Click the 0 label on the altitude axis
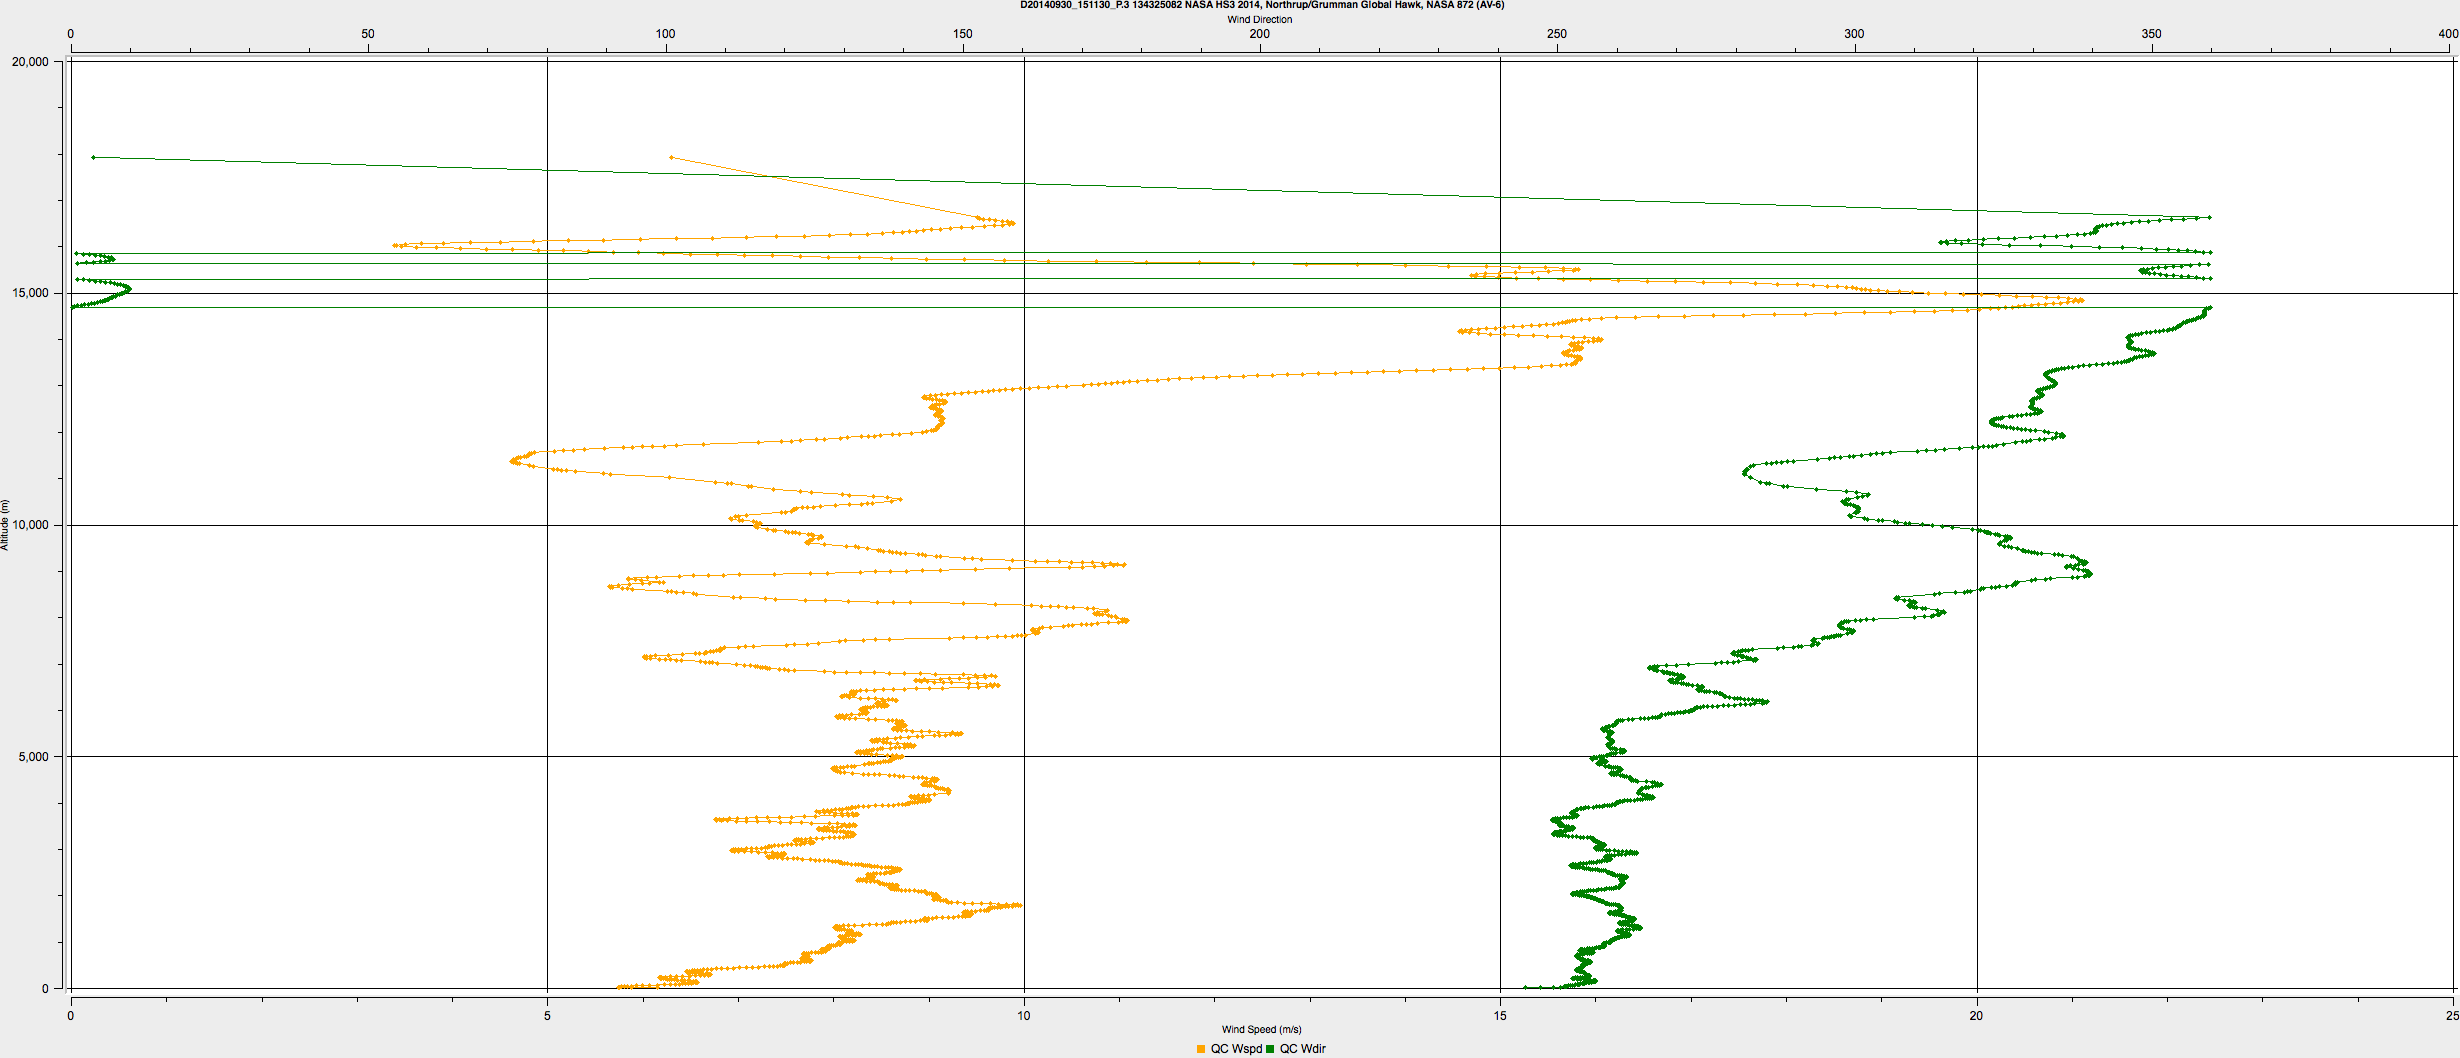 [x=45, y=989]
